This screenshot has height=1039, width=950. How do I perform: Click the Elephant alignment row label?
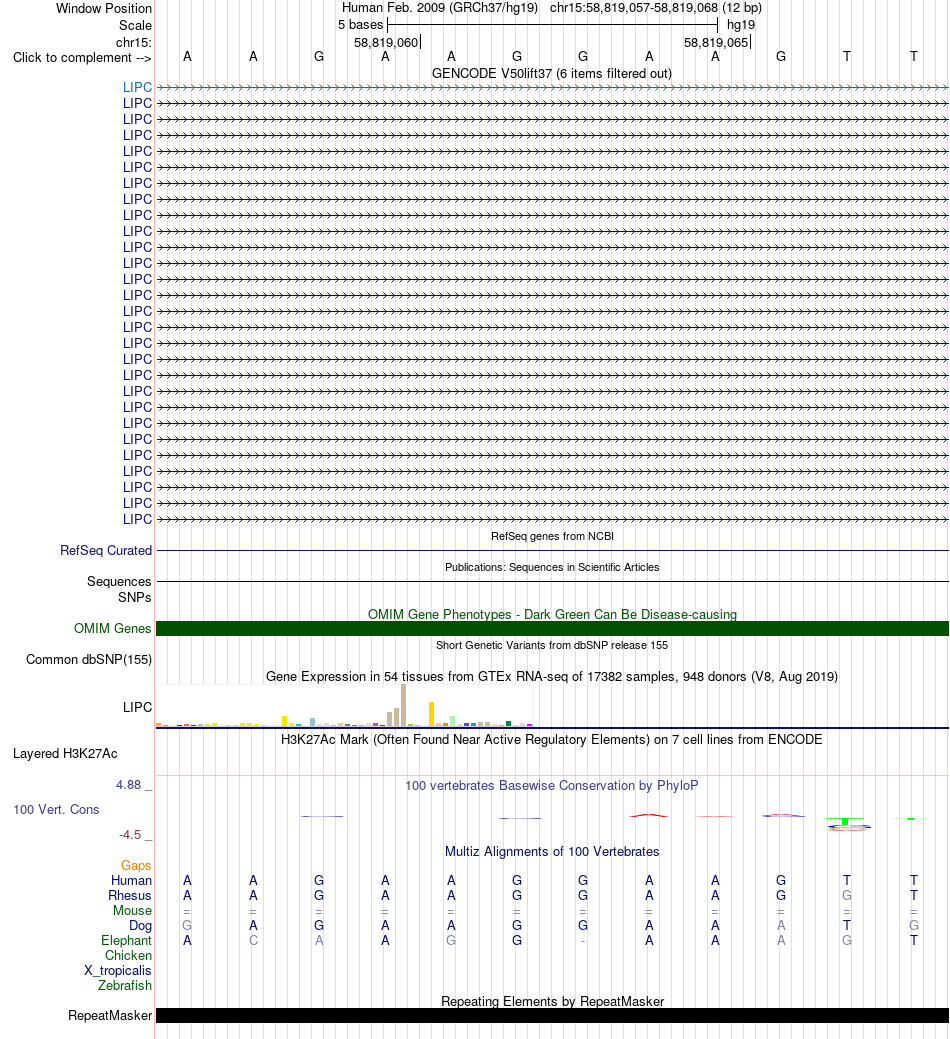(x=126, y=941)
